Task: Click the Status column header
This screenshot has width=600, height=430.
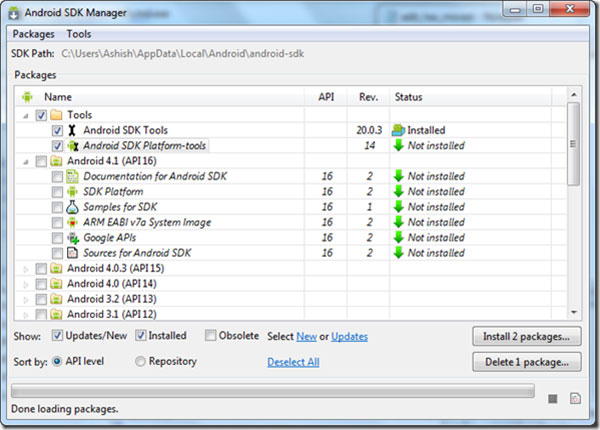Action: point(471,97)
